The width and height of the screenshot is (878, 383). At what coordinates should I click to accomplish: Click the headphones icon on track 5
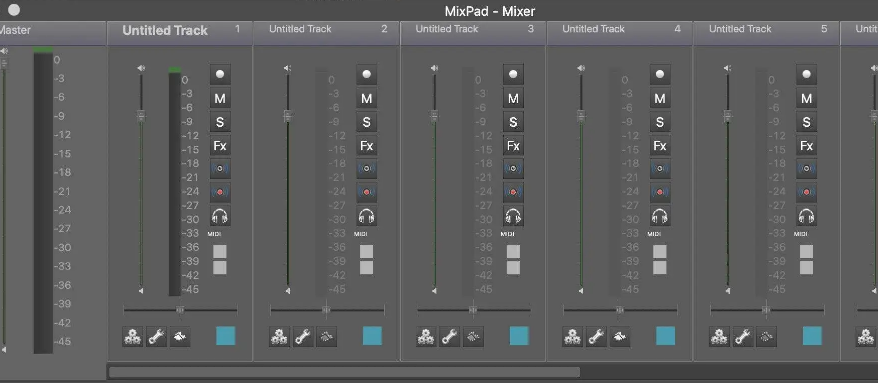806,216
